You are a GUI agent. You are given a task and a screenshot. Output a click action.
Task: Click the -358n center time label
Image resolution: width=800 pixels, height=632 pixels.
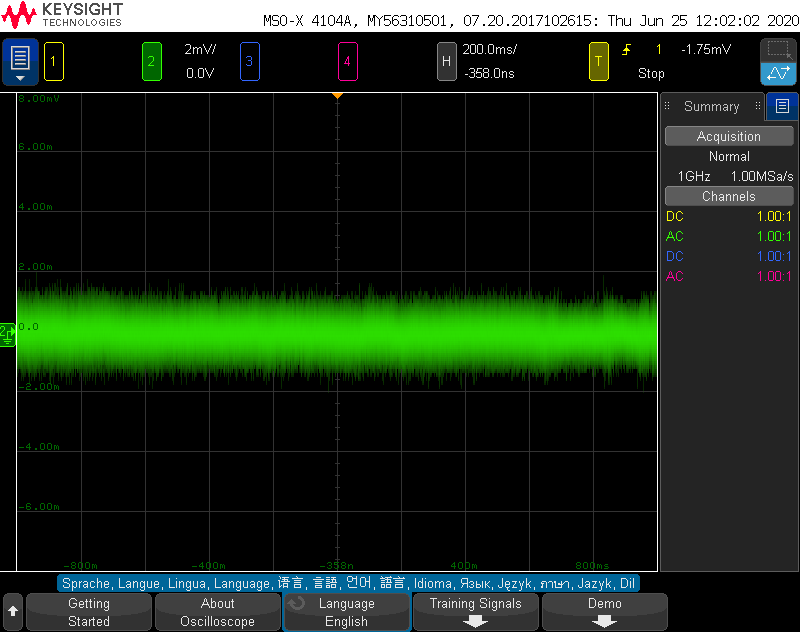click(x=336, y=565)
